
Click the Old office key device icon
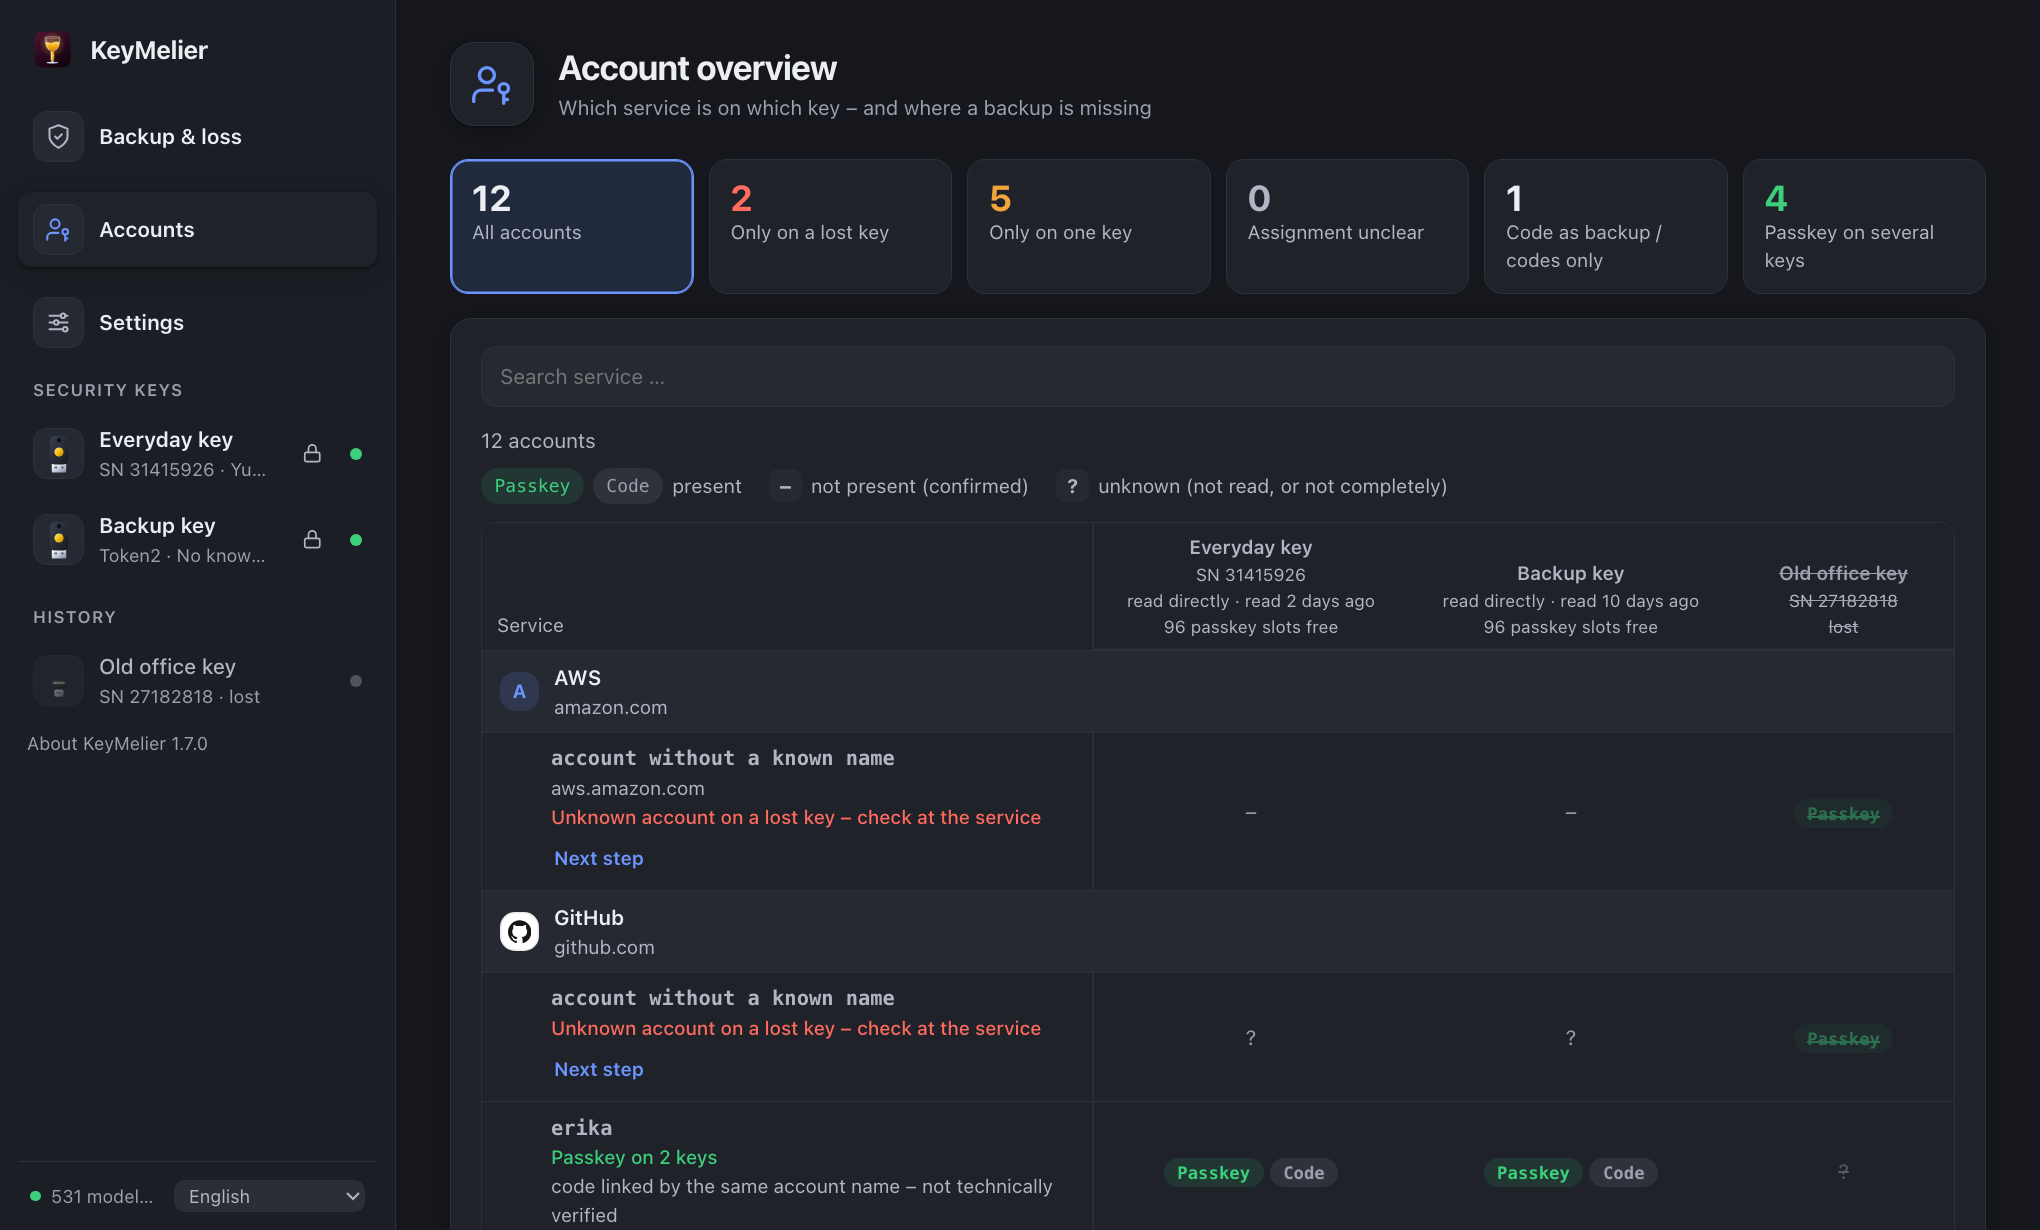pos(59,681)
